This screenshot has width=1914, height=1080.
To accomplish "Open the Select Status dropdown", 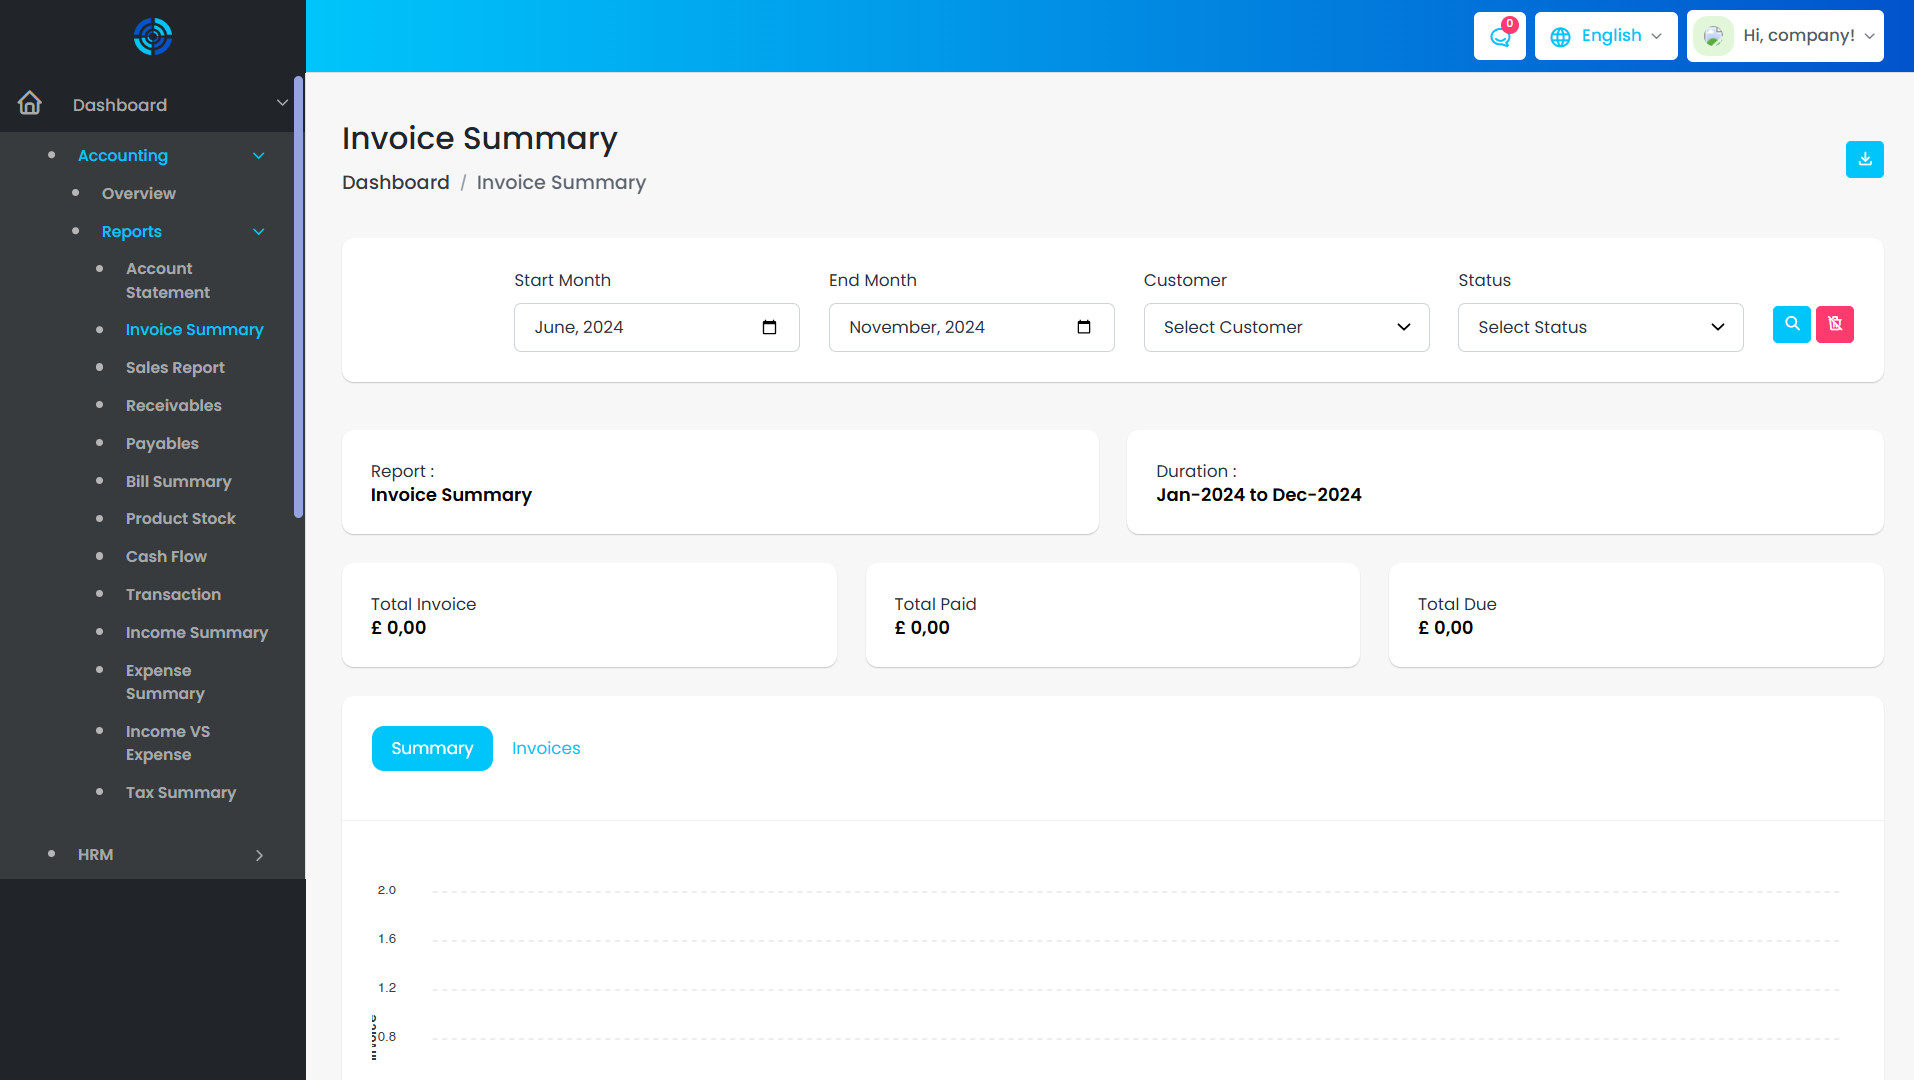I will point(1600,328).
